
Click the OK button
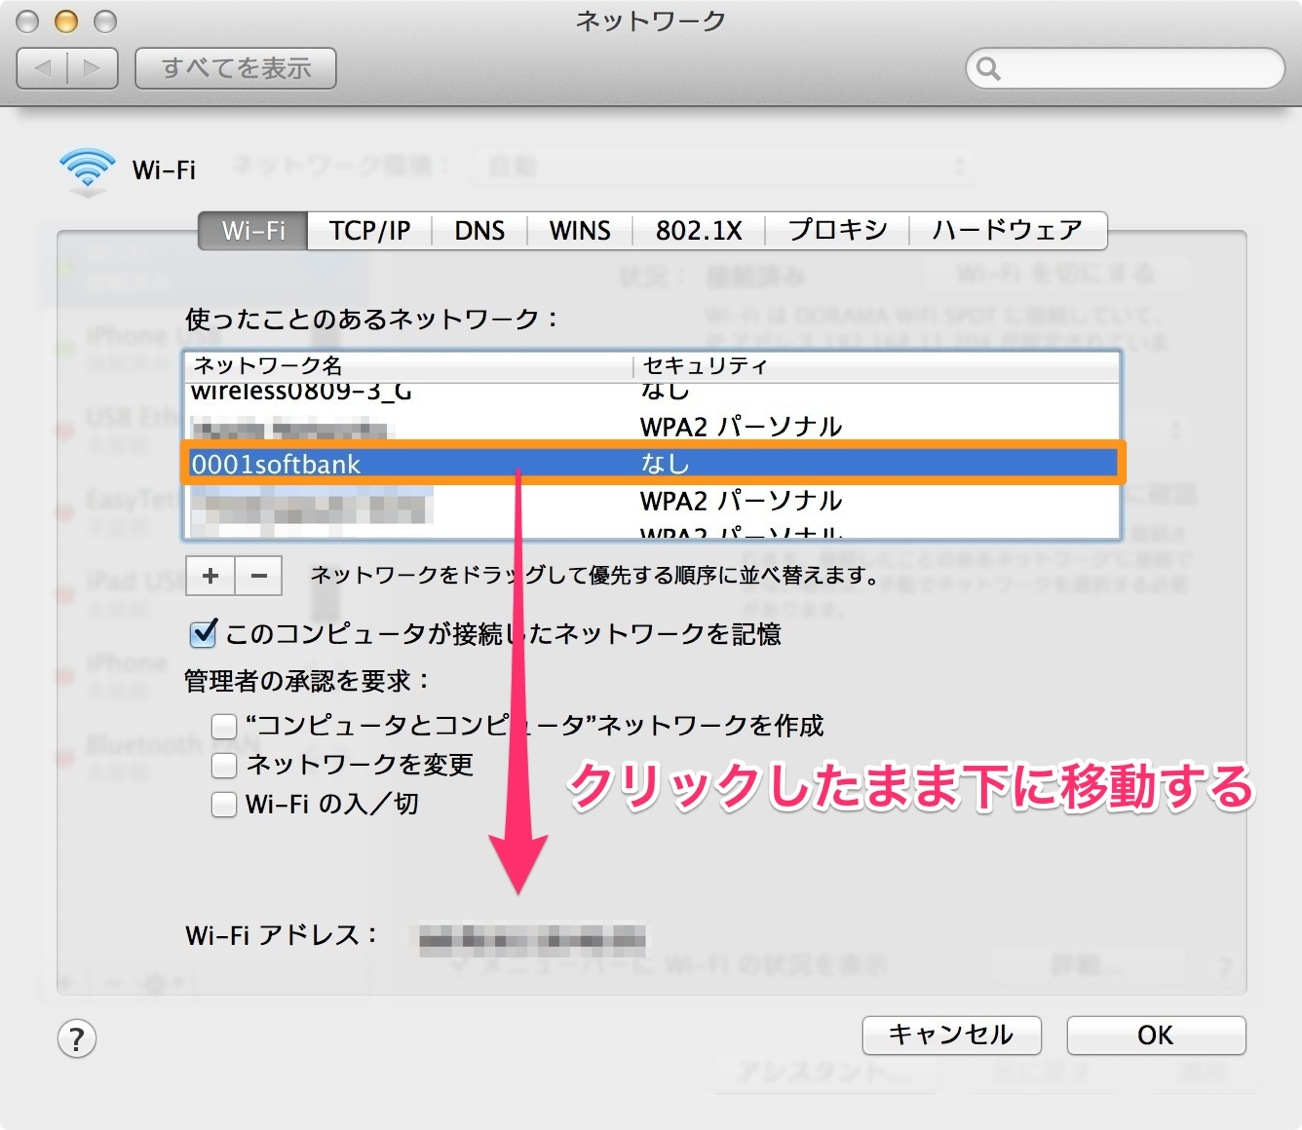pyautogui.click(x=1156, y=1035)
